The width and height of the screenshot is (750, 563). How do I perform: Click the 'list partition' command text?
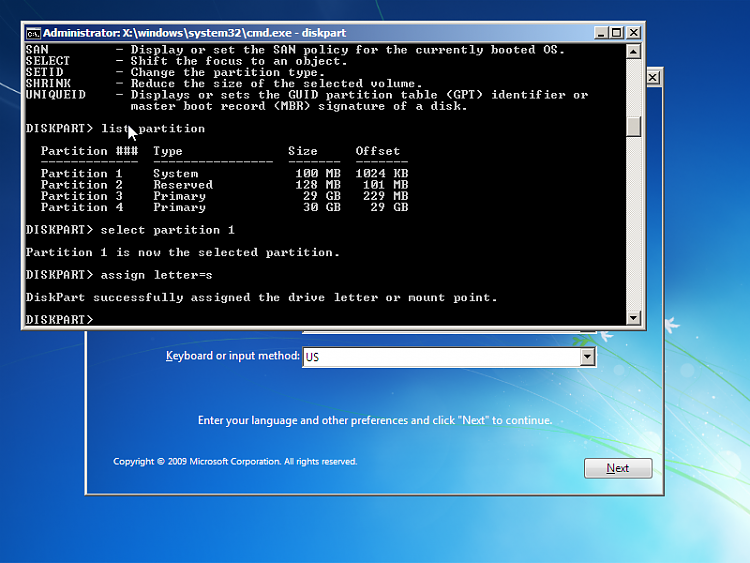(153, 129)
